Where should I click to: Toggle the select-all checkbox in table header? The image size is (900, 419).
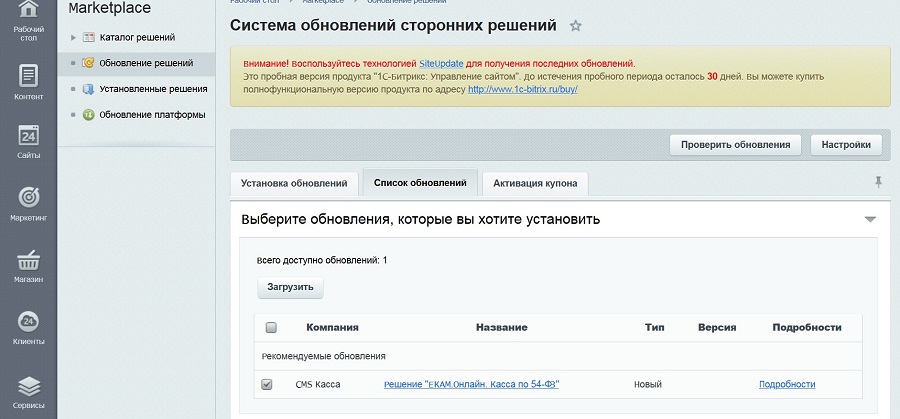(271, 328)
